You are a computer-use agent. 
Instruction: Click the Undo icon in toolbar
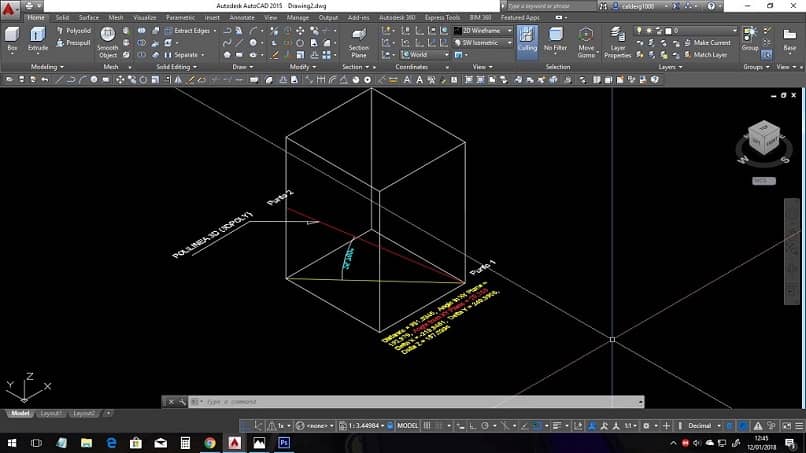pyautogui.click(x=45, y=80)
